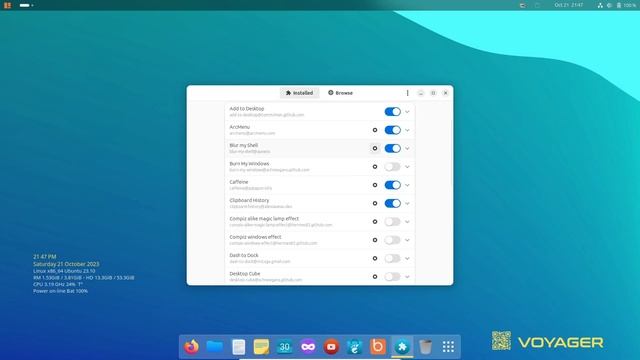Click the network icon in the top panel
The image size is (640, 360).
pyautogui.click(x=600, y=5)
